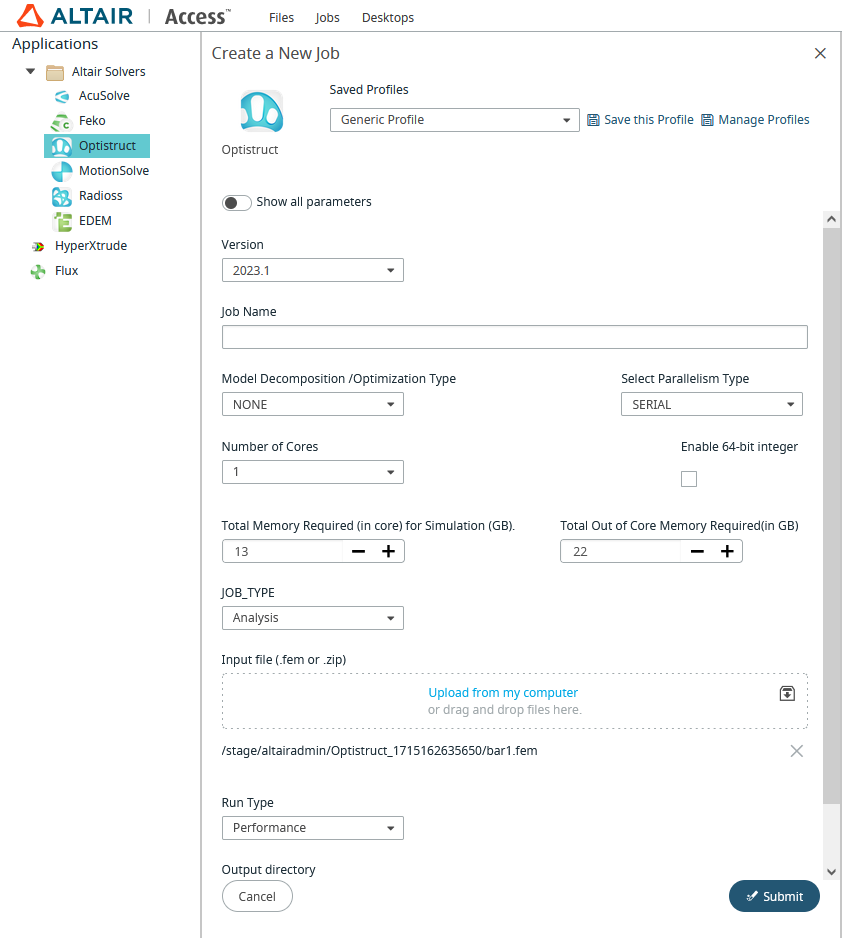Screen dimensions: 842x938
Task: Choose the MotionSolve application icon
Action: click(x=62, y=171)
